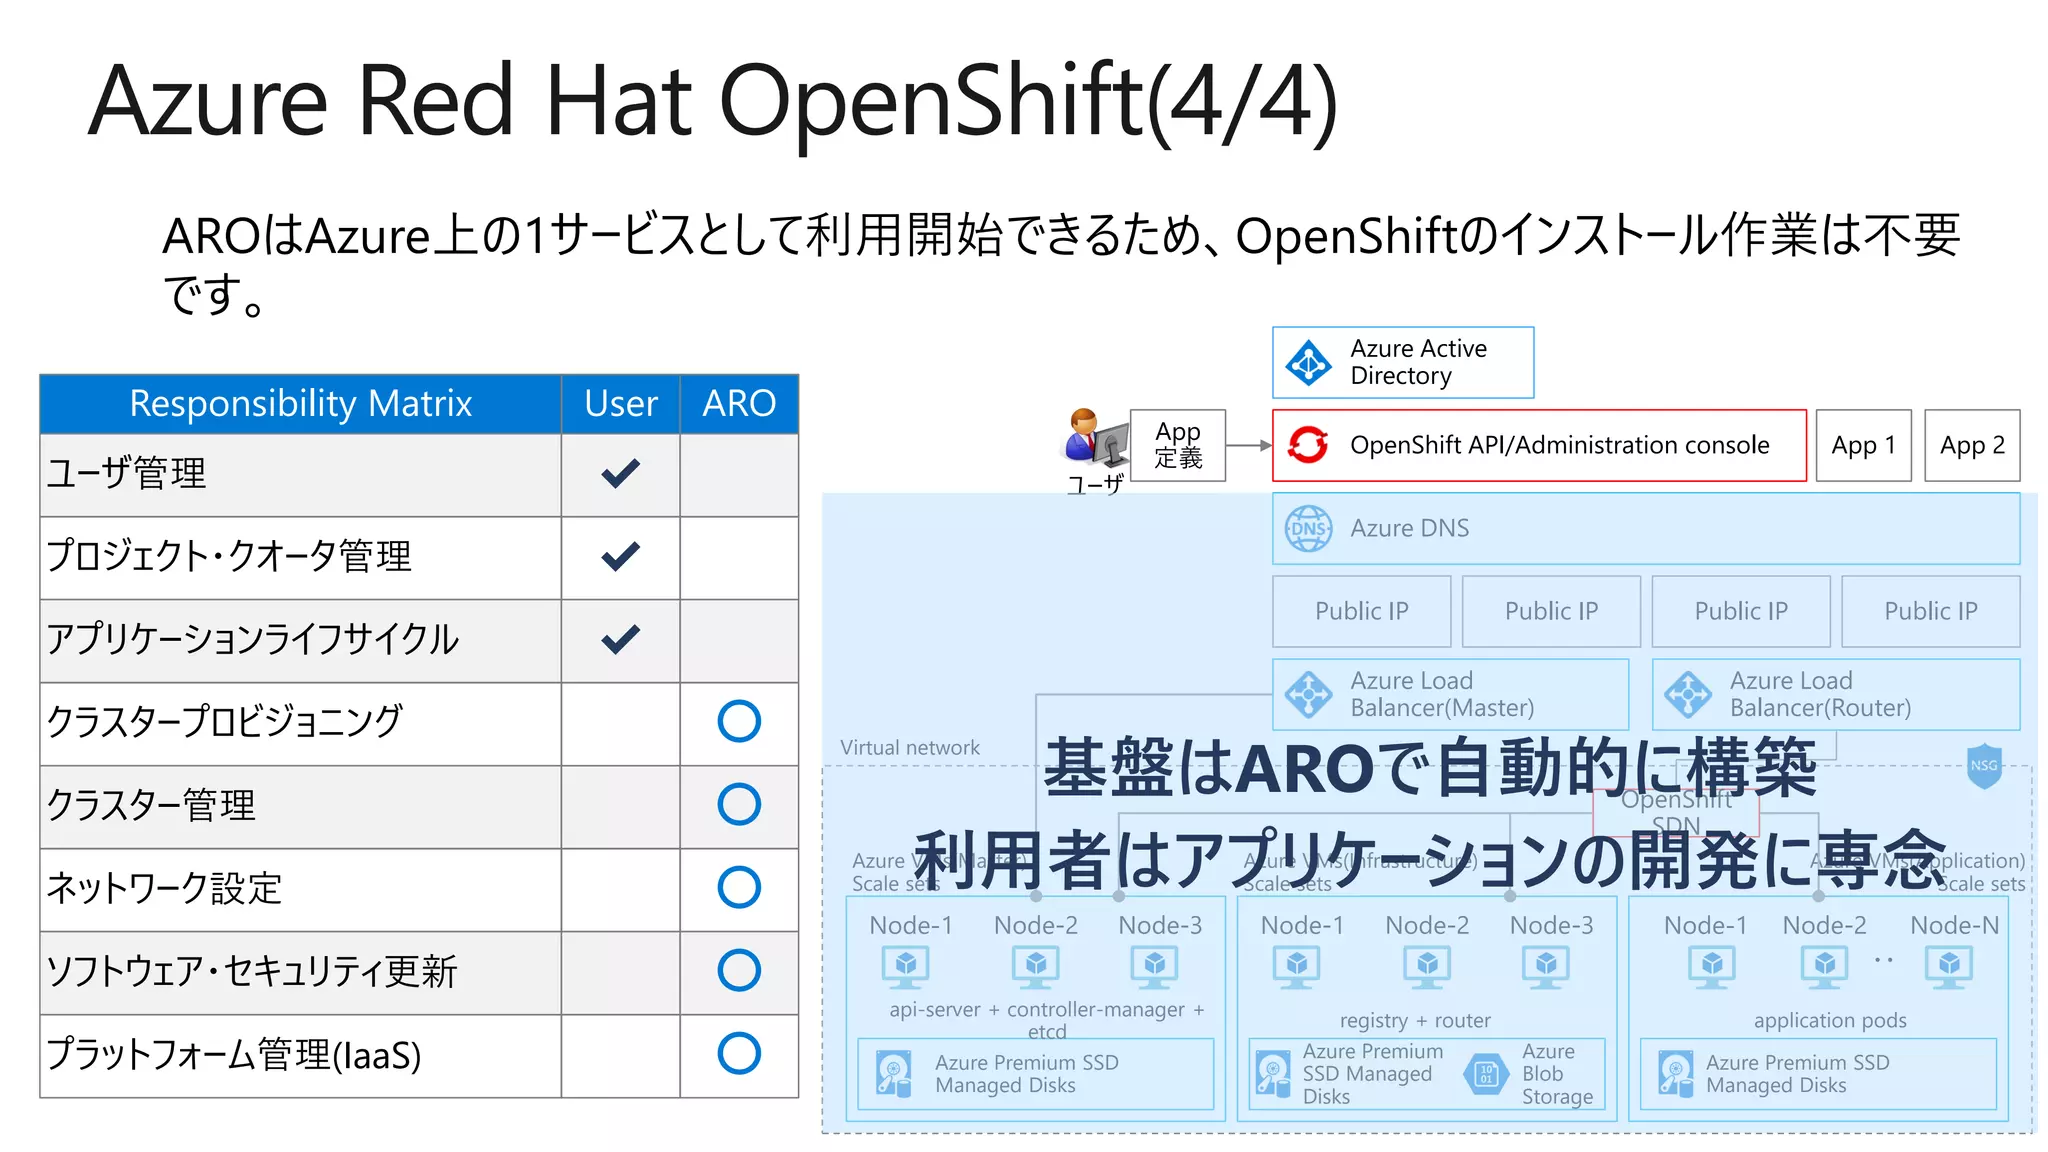Click Node-3 VM icon under api-server group

[1155, 967]
